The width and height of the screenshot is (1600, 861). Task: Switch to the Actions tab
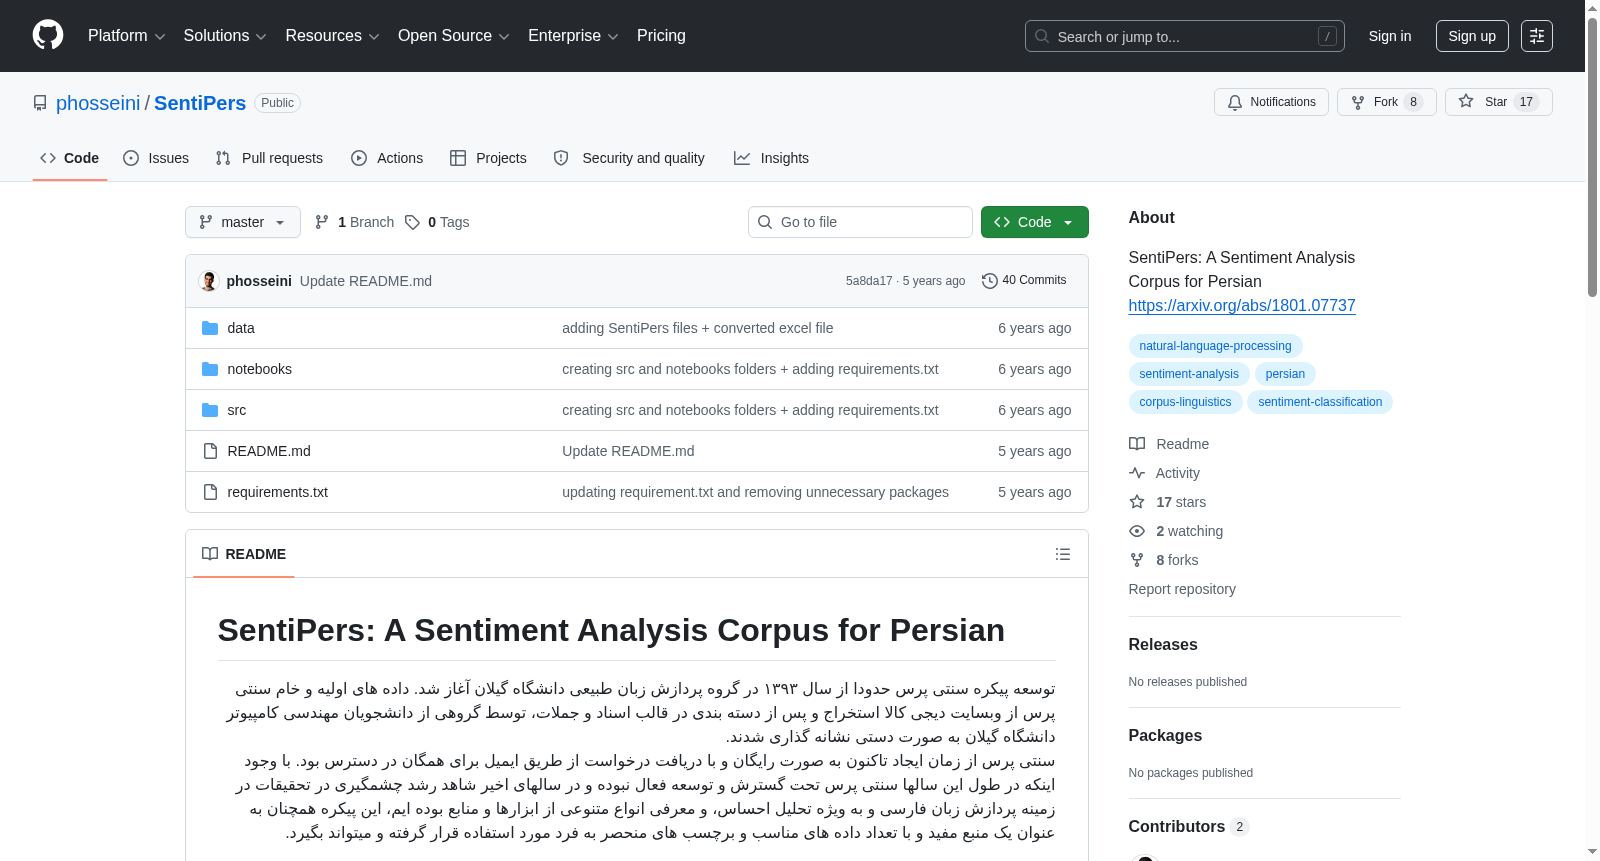[x=387, y=158]
